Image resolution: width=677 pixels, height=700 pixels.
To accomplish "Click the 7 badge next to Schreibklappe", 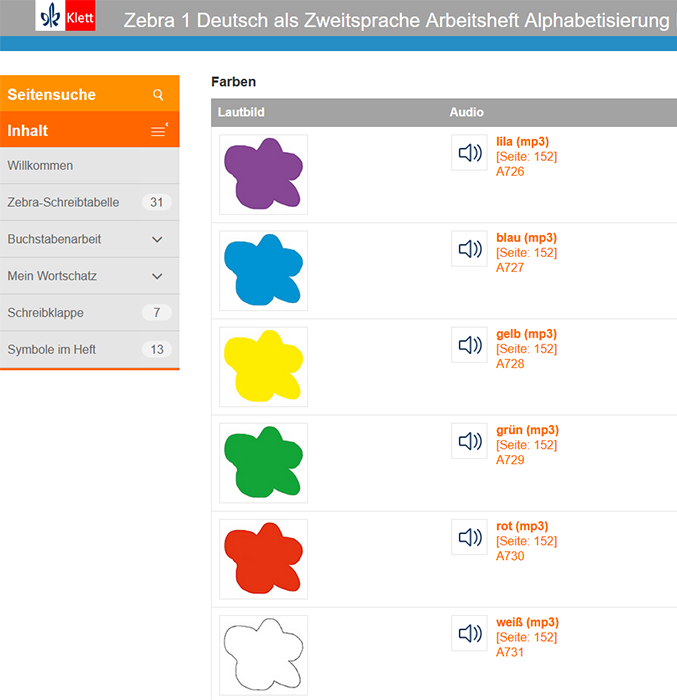I will 156,312.
